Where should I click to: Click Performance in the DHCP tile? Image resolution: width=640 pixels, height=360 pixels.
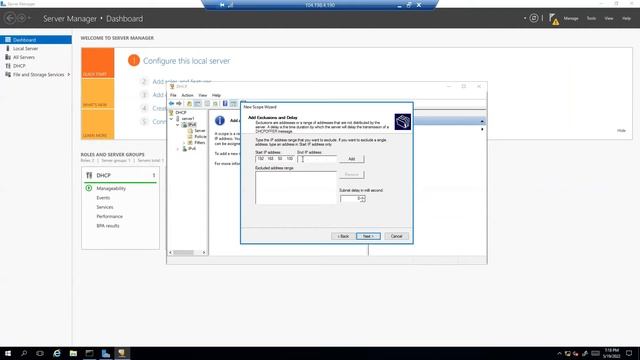click(109, 217)
